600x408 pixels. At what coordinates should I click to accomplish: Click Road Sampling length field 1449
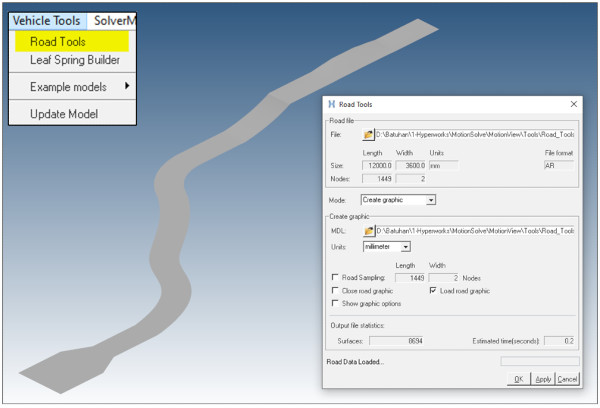click(410, 278)
